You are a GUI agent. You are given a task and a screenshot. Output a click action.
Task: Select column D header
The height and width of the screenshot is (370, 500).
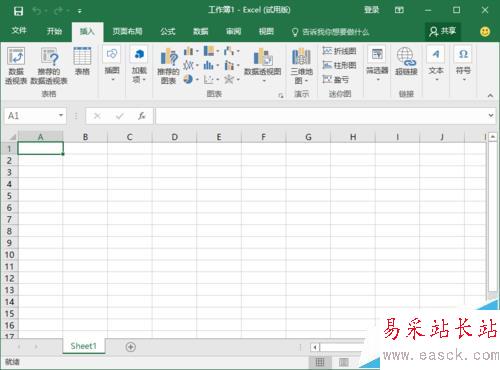[x=174, y=137]
